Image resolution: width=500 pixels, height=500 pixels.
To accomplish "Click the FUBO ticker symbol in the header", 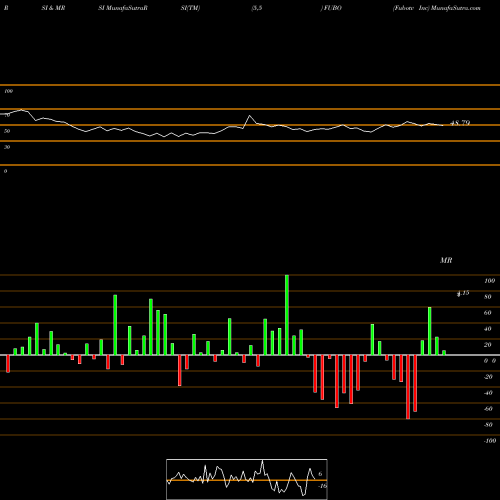I will (x=332, y=8).
